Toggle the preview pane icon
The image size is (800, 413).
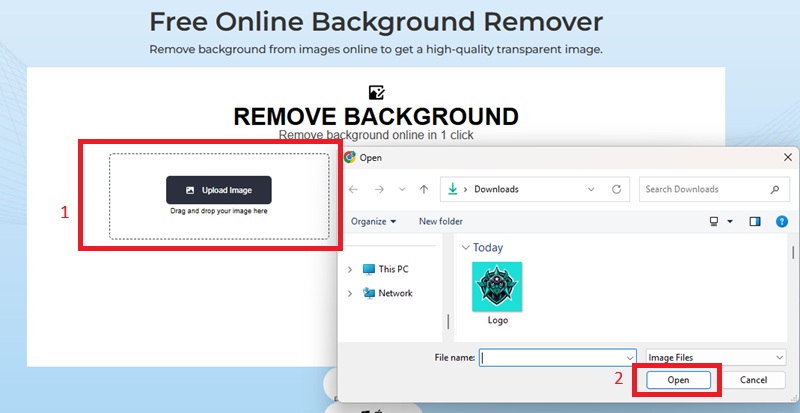[755, 221]
